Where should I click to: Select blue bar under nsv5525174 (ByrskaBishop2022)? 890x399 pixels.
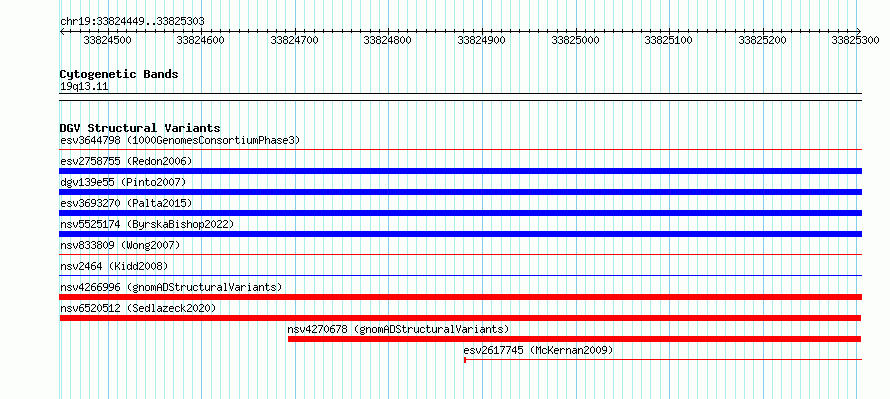coord(461,234)
